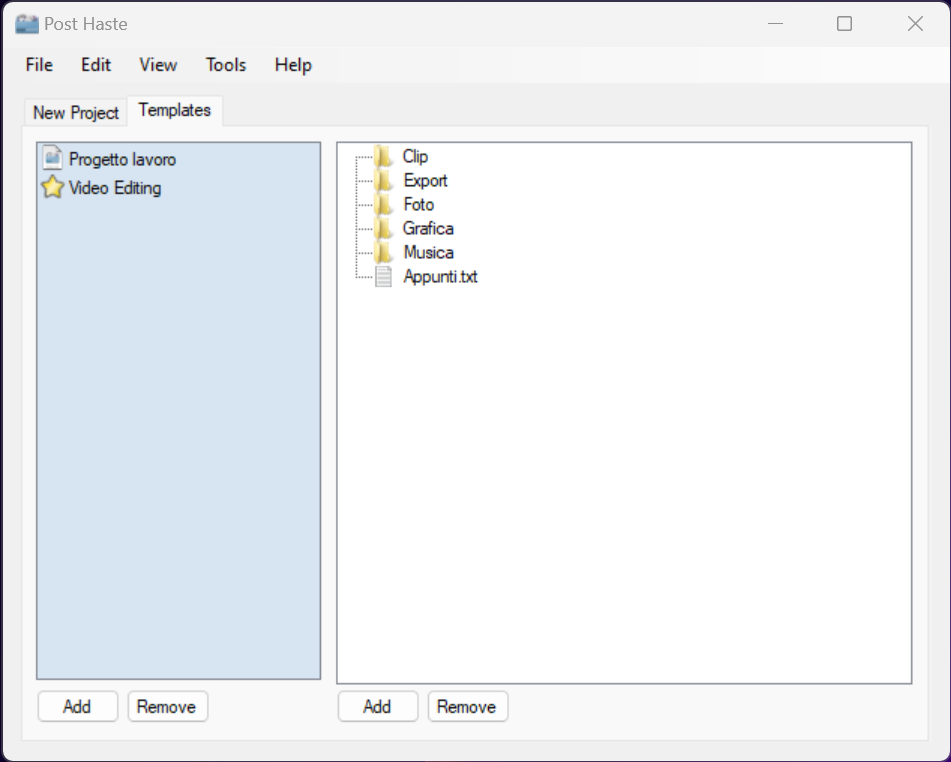Select the Clip folder label
This screenshot has height=762, width=951.
click(x=415, y=157)
